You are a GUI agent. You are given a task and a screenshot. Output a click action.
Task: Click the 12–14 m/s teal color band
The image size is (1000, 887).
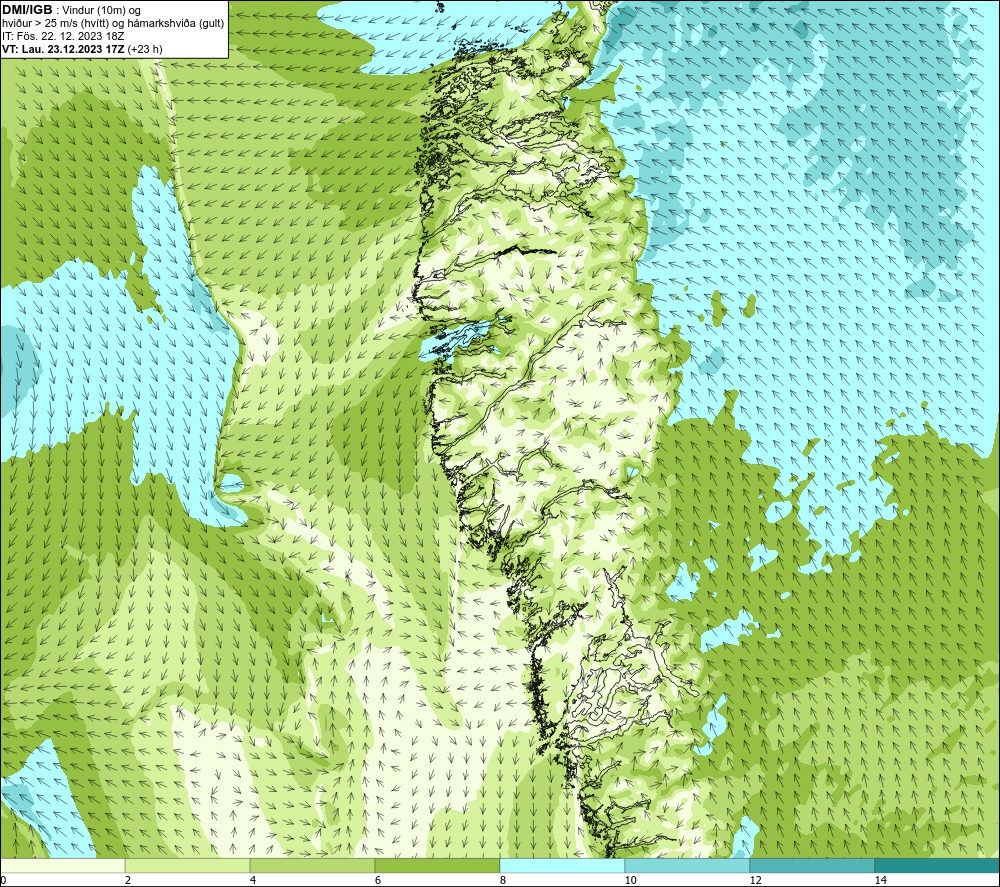[x=812, y=865]
